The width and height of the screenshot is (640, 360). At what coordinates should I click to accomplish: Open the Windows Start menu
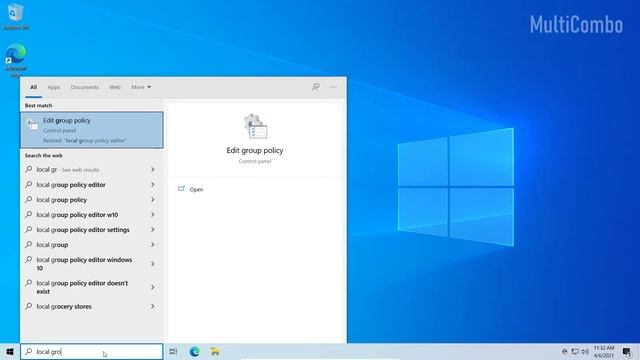click(x=10, y=351)
